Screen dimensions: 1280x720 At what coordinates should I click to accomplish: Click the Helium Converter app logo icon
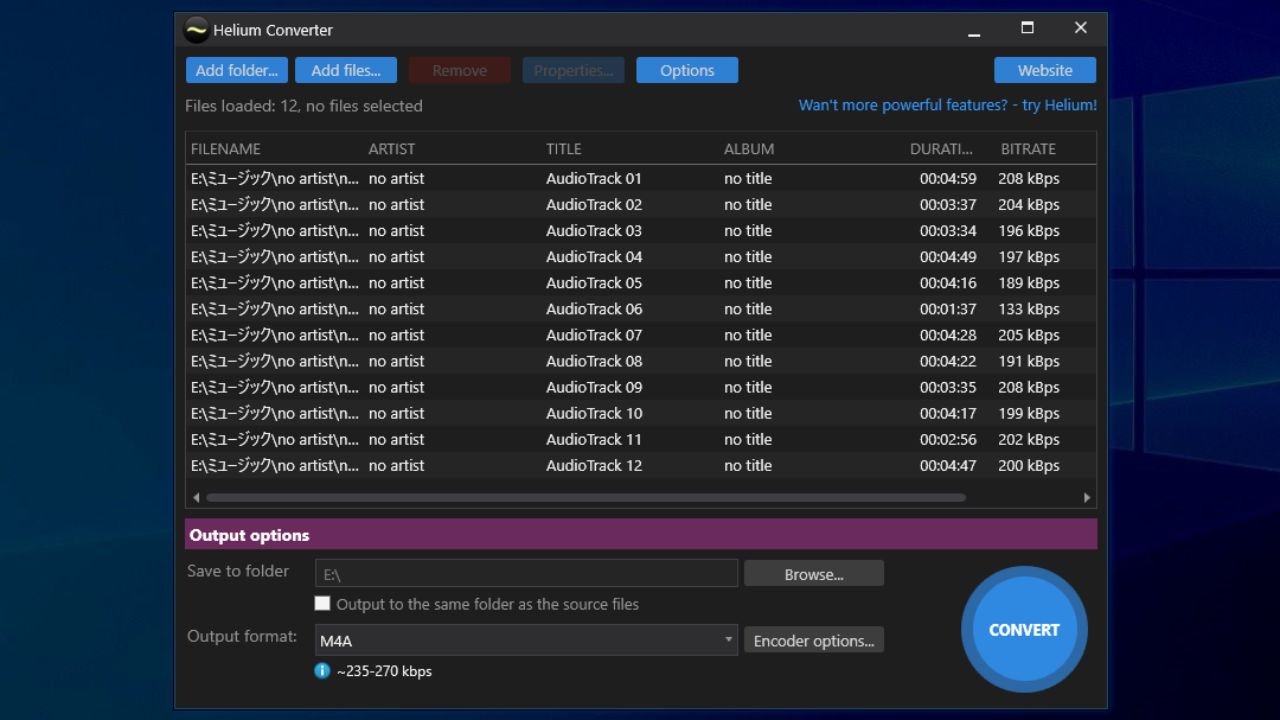(x=196, y=30)
